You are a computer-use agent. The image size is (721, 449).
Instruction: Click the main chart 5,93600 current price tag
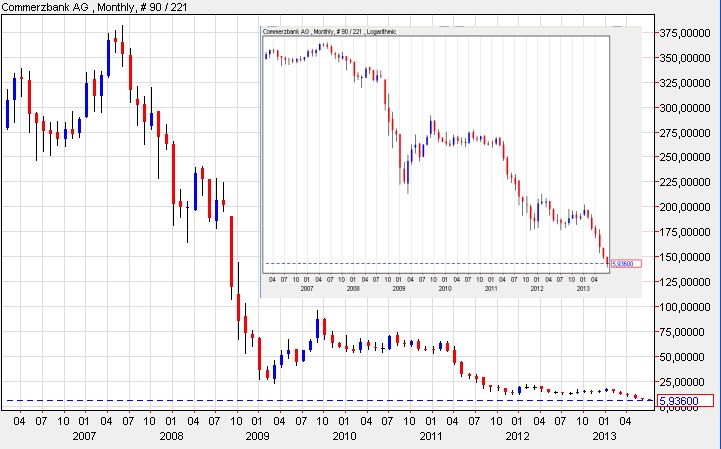tap(685, 401)
